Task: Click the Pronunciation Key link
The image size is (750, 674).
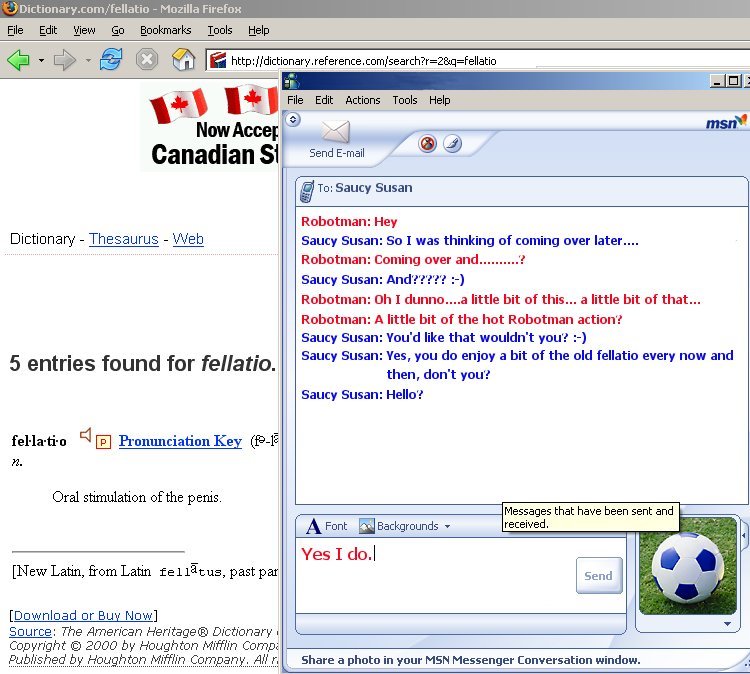Action: [x=180, y=441]
